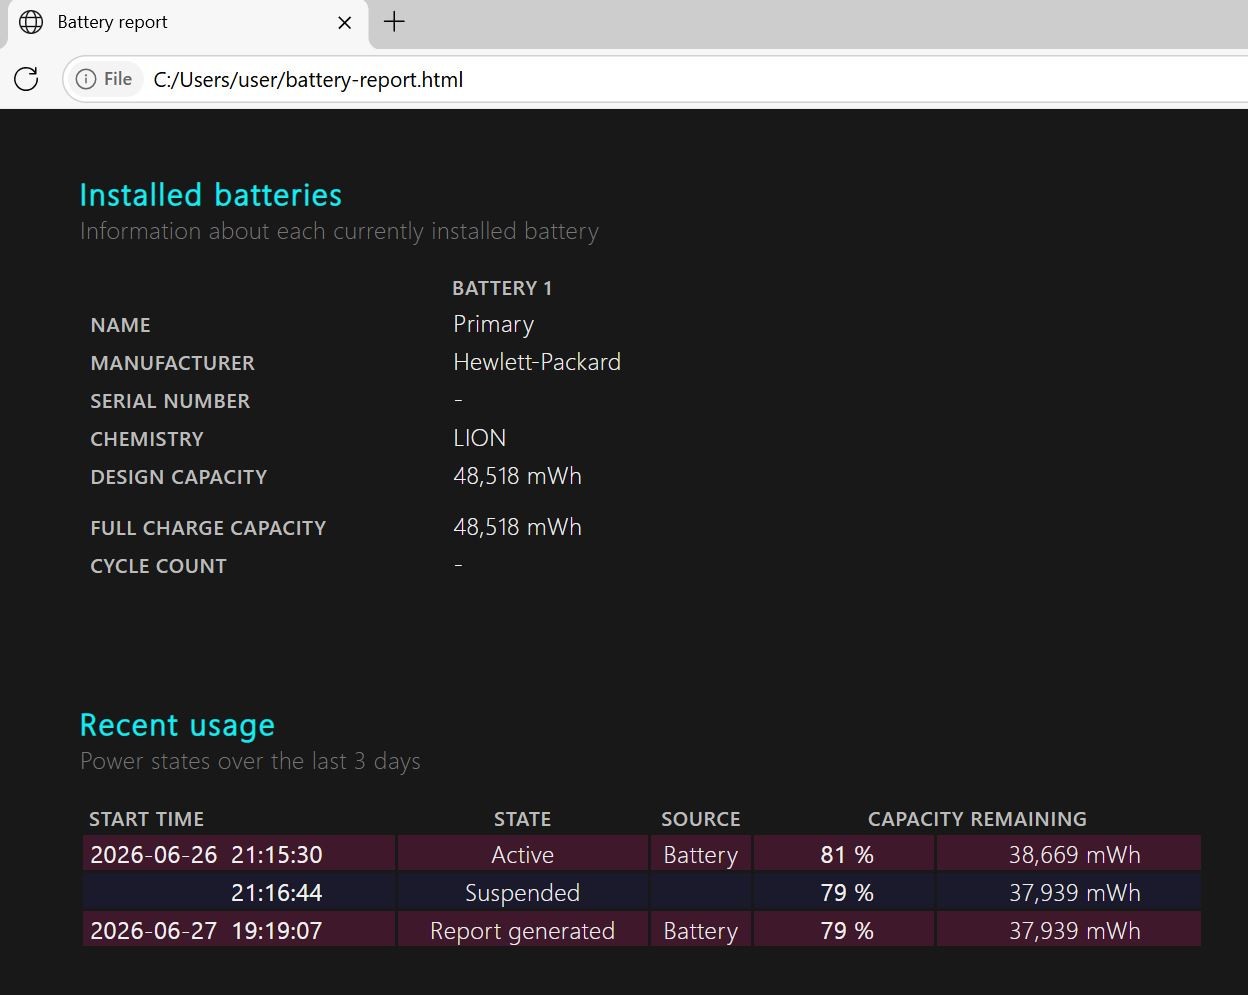This screenshot has width=1248, height=995.
Task: Reload the battery report page
Action: pos(27,79)
